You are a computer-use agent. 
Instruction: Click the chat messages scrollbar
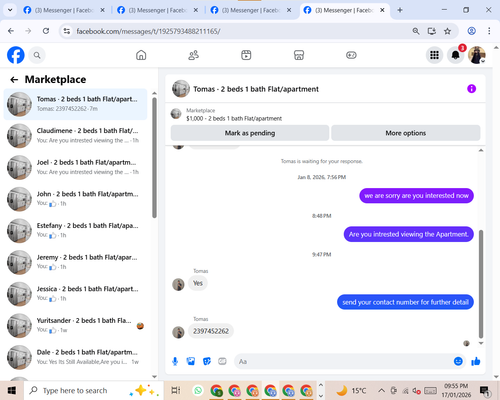click(x=481, y=284)
